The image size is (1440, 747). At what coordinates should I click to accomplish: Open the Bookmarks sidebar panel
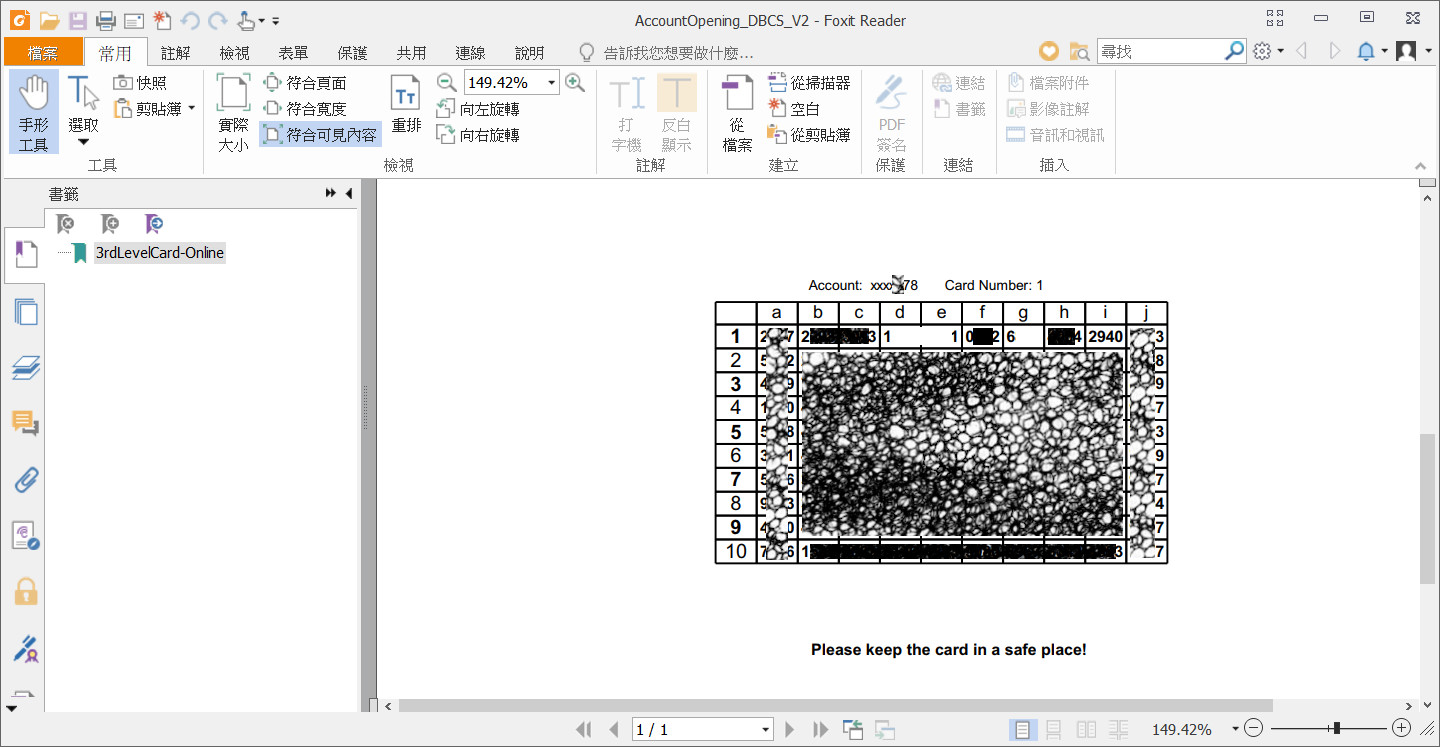(25, 255)
